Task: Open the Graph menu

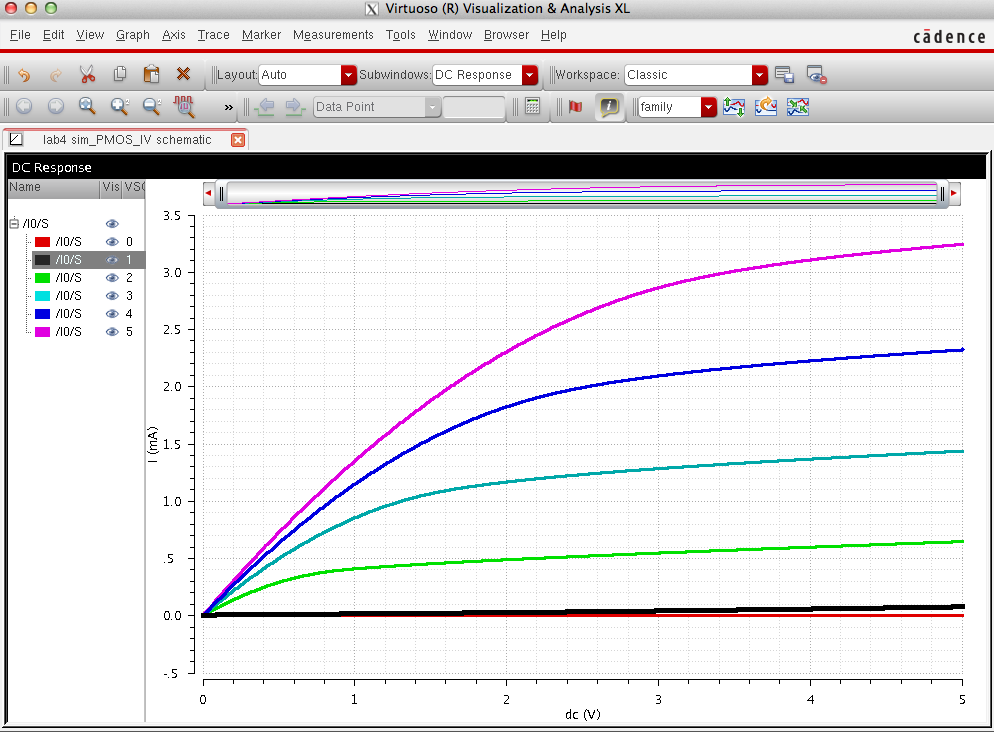Action: 132,35
